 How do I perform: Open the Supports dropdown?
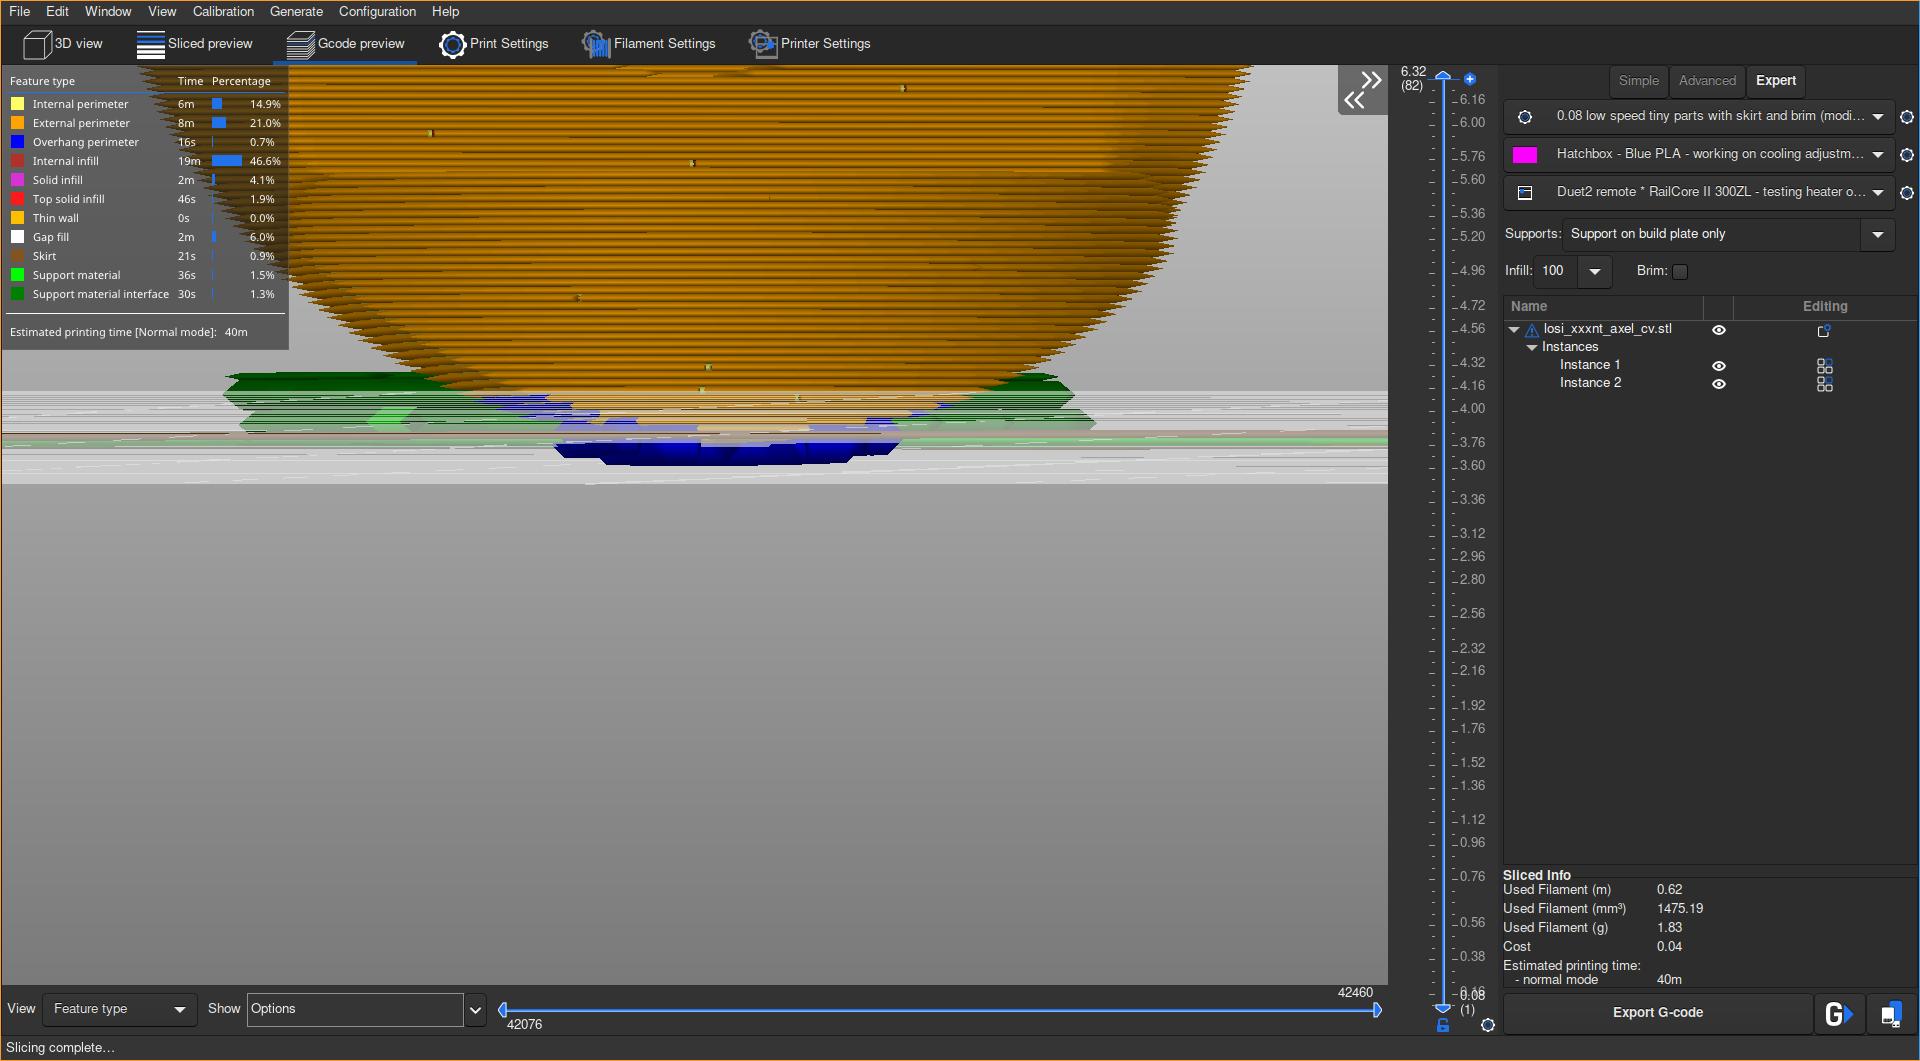(x=1878, y=233)
